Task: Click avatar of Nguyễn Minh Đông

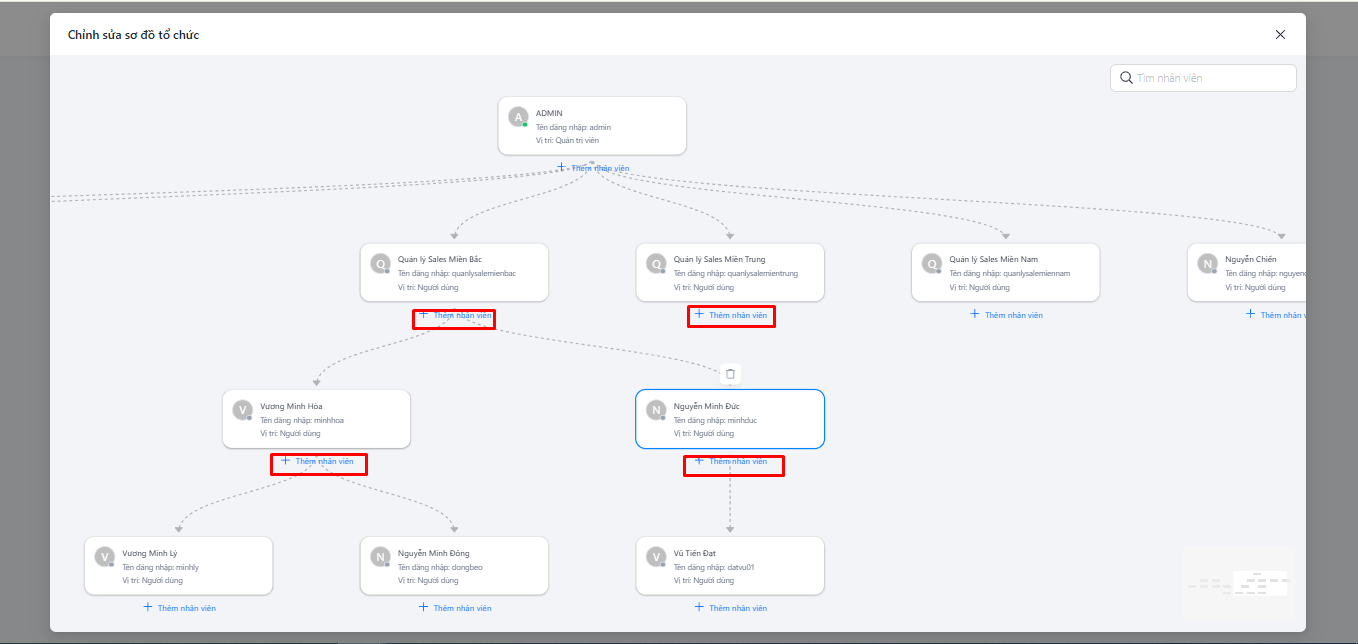Action: coord(380,557)
